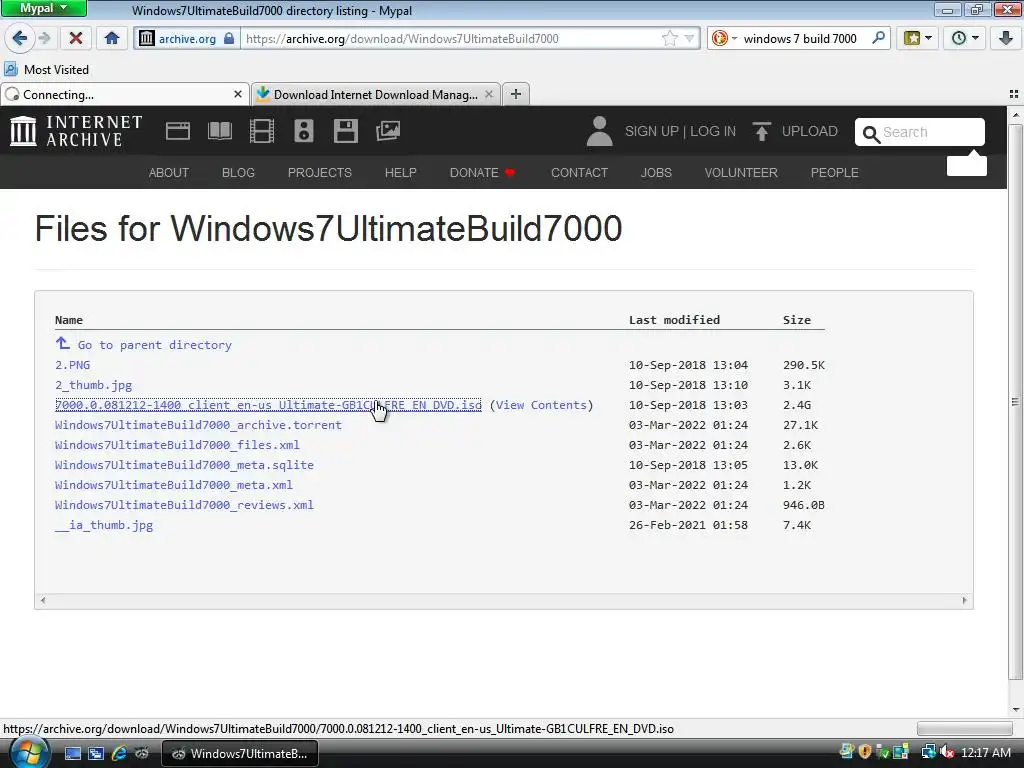This screenshot has height=768, width=1024.
Task: Click the Internet Archive Search field
Action: (x=920, y=132)
